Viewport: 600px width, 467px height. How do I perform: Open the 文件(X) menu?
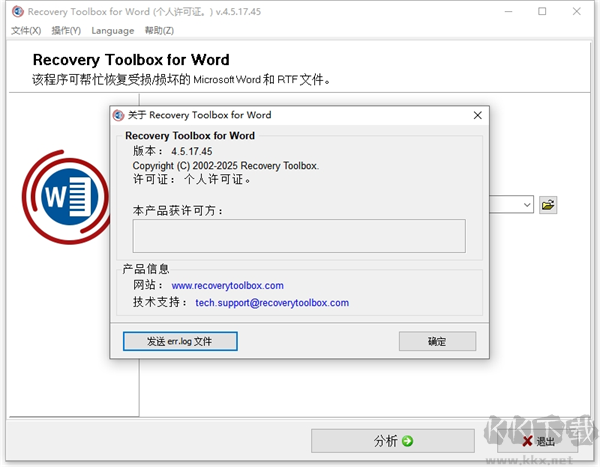point(26,31)
